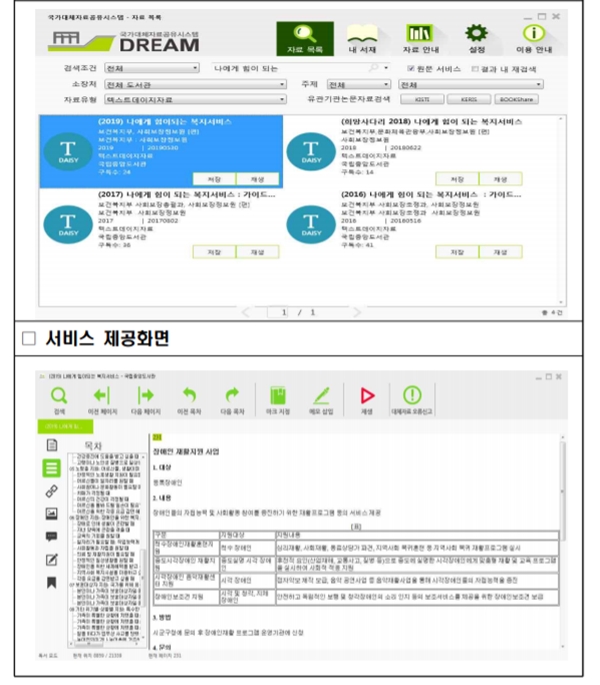
Task: Click 저장 for the 2017 result
Action: pos(214,252)
